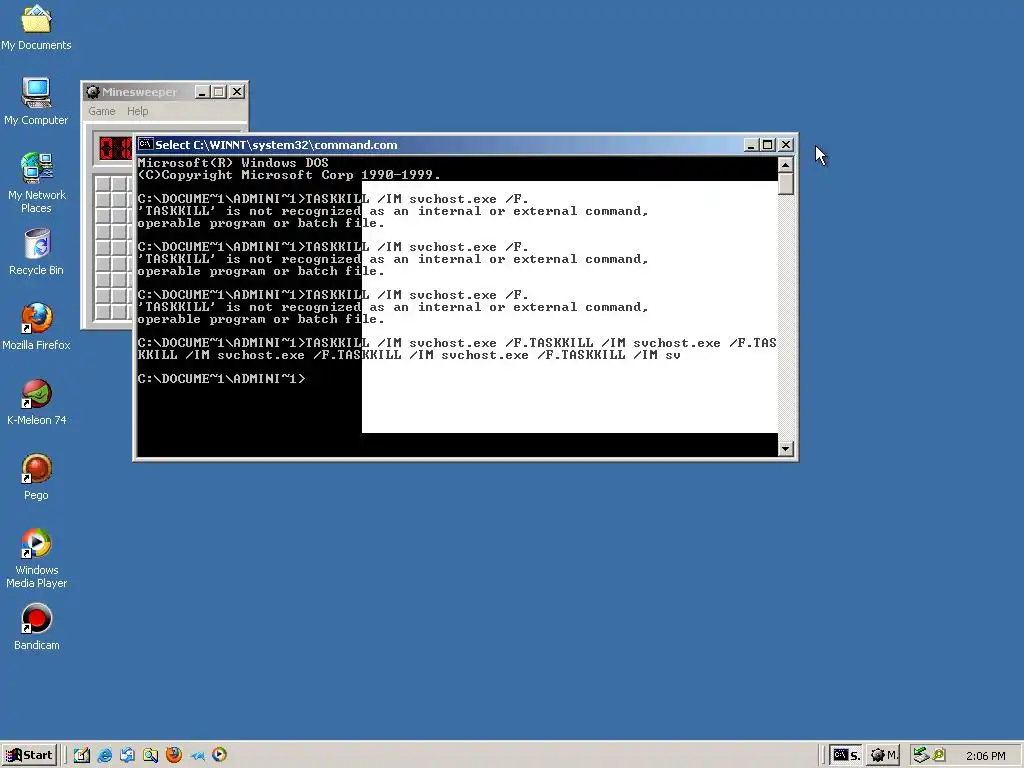Launch Firefox from the quick launch bar
Screen dimensions: 1024x768
(174, 755)
